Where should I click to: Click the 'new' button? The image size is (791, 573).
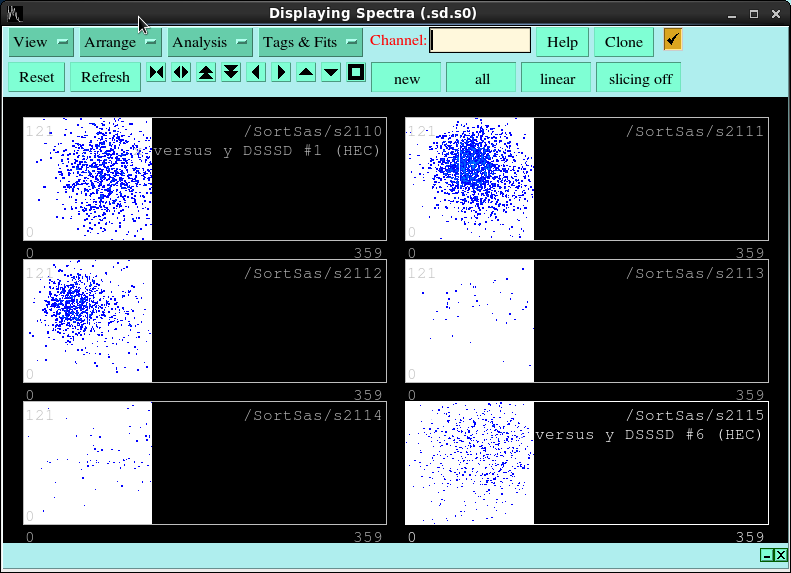click(x=407, y=79)
